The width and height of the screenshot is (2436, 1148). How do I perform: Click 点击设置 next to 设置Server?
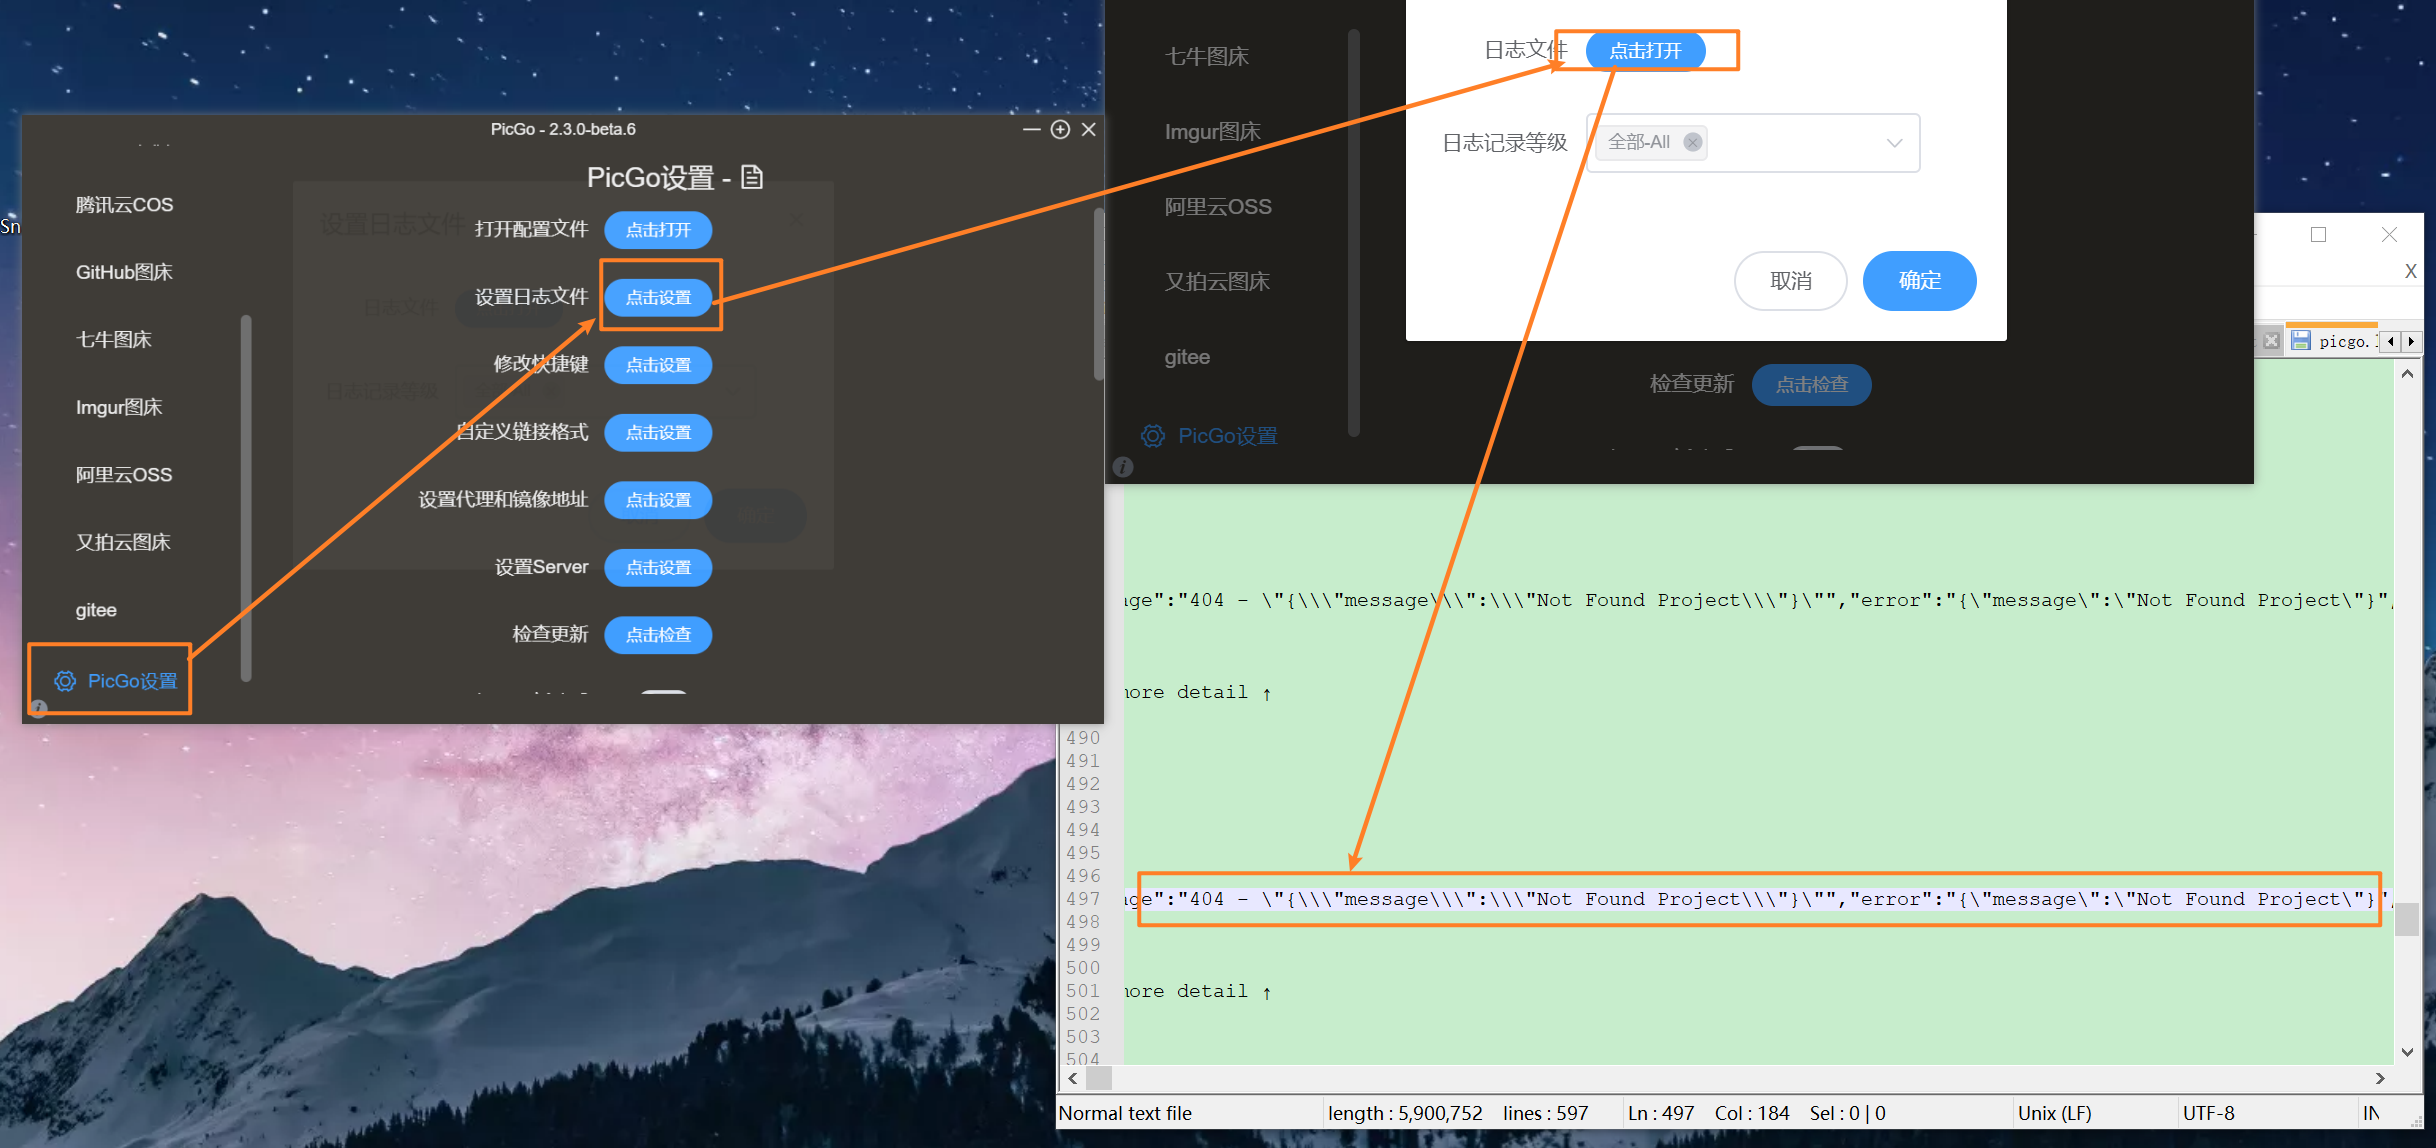658,567
